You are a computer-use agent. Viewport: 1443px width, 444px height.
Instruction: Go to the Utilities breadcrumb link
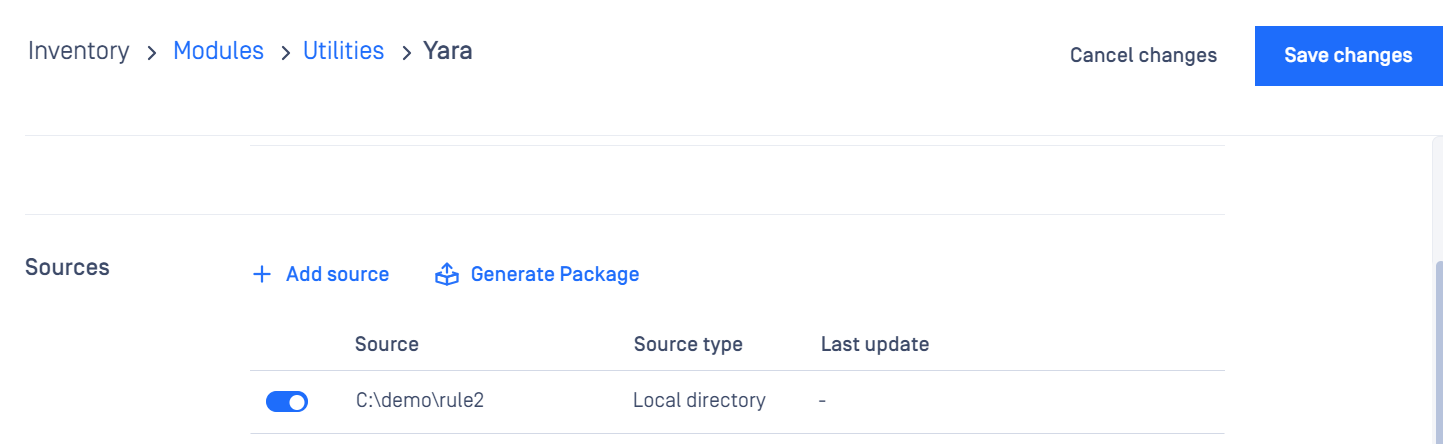point(343,51)
